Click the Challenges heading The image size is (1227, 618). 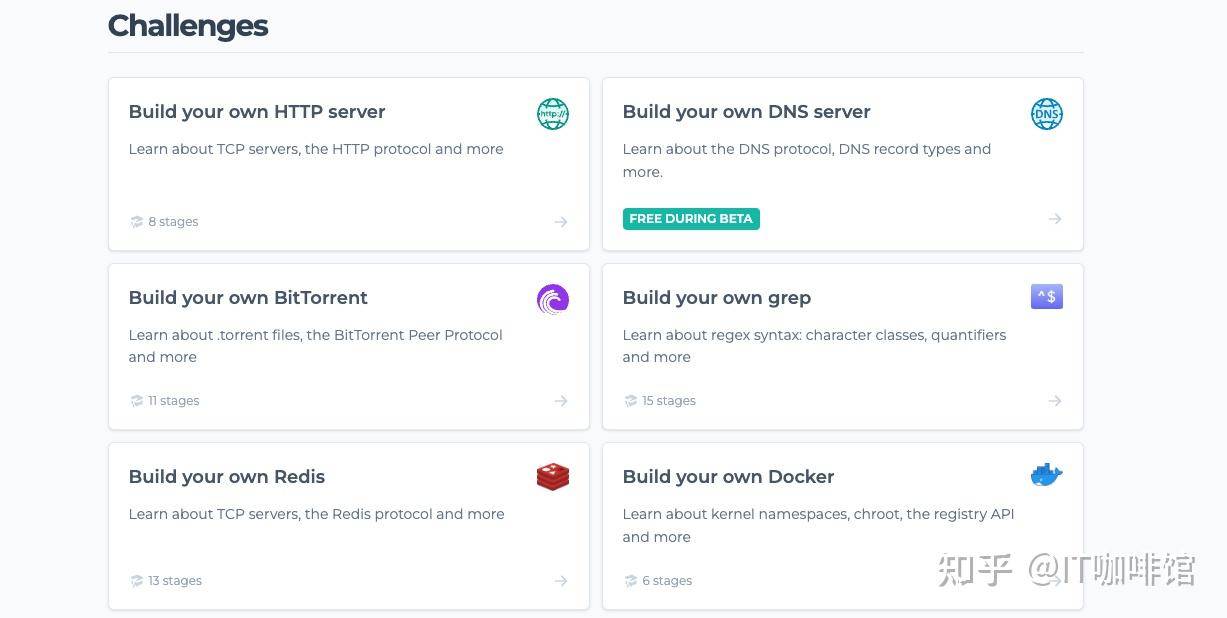pyautogui.click(x=188, y=26)
